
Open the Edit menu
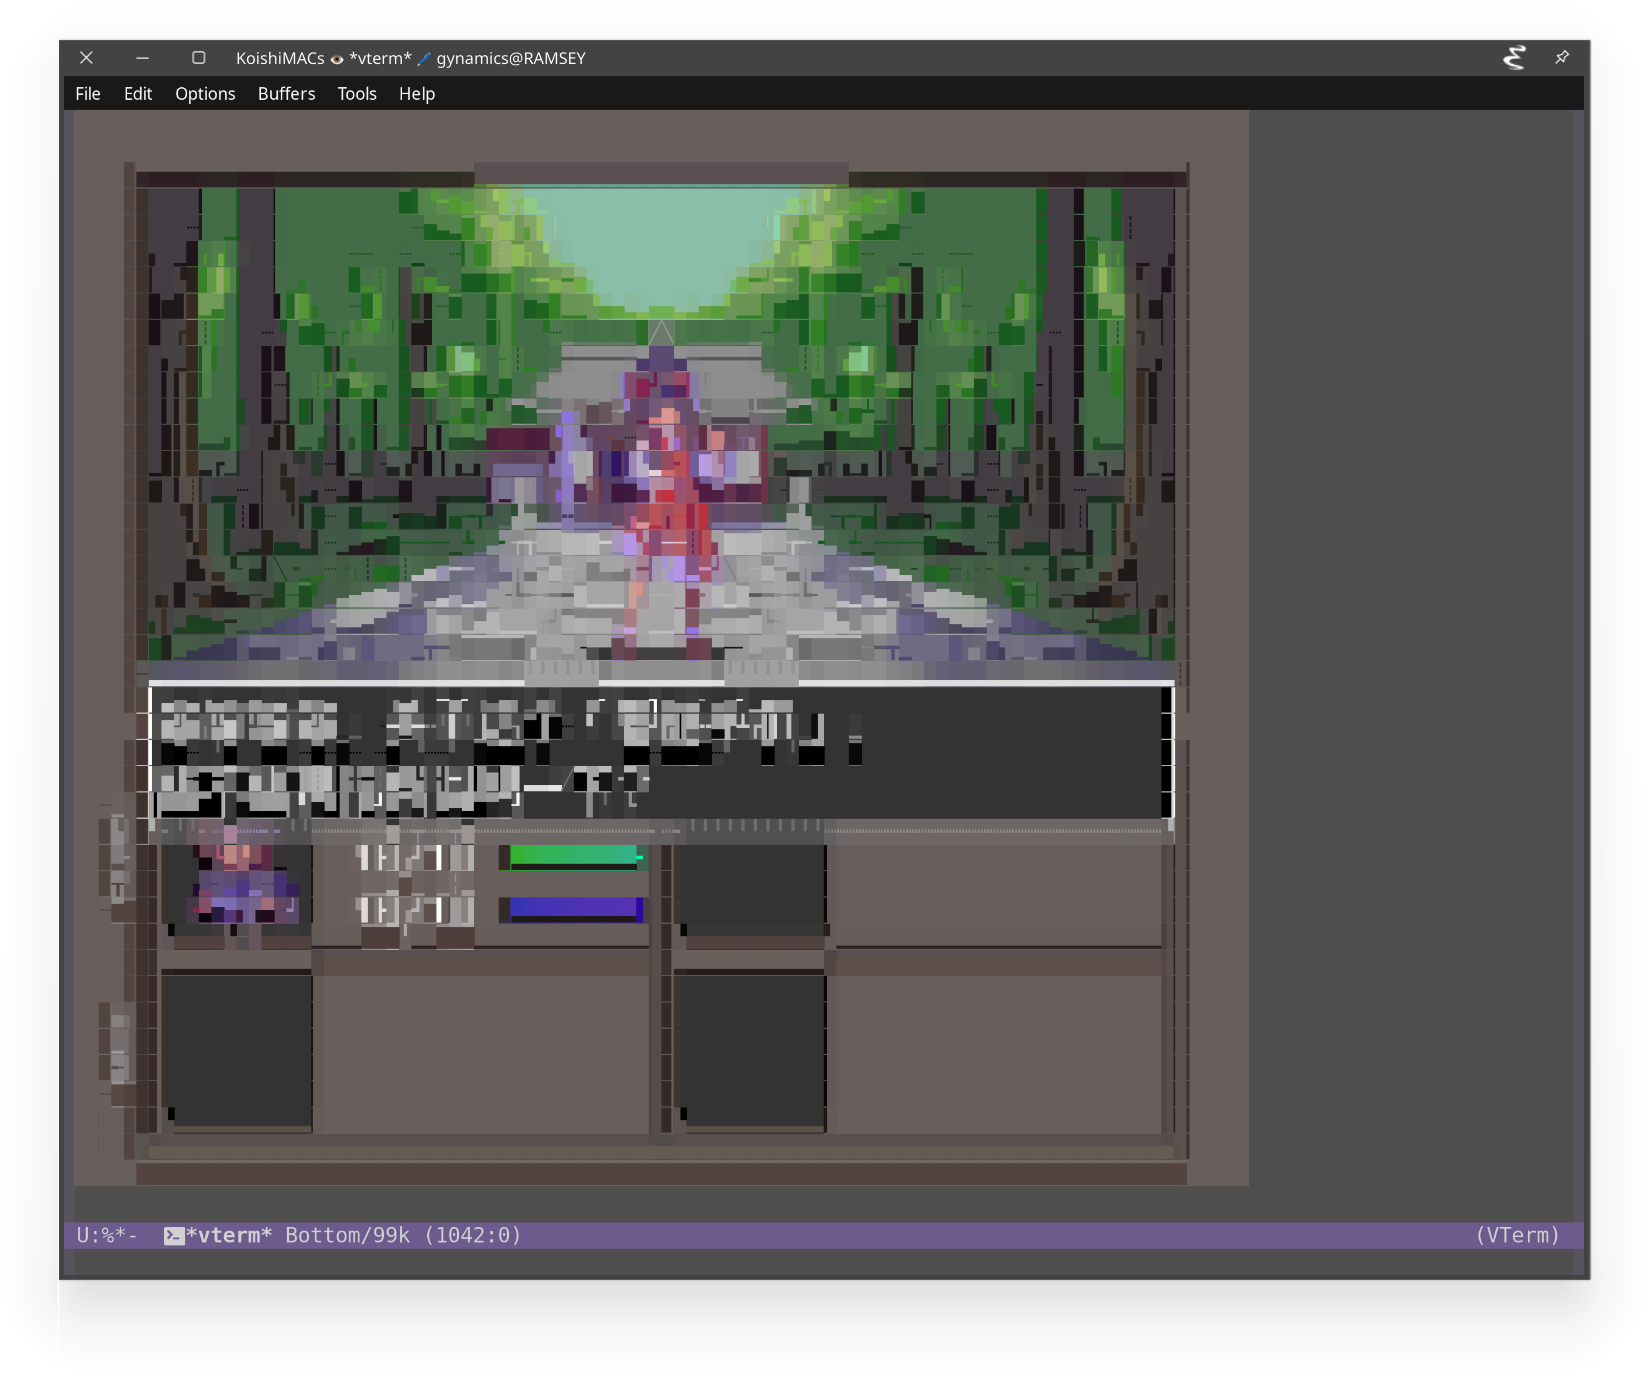point(138,94)
